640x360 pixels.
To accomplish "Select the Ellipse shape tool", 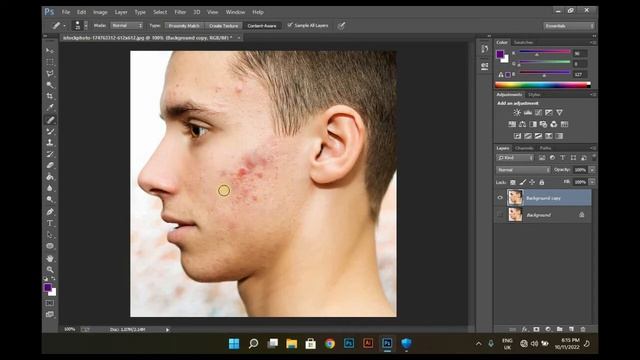I will (x=50, y=246).
